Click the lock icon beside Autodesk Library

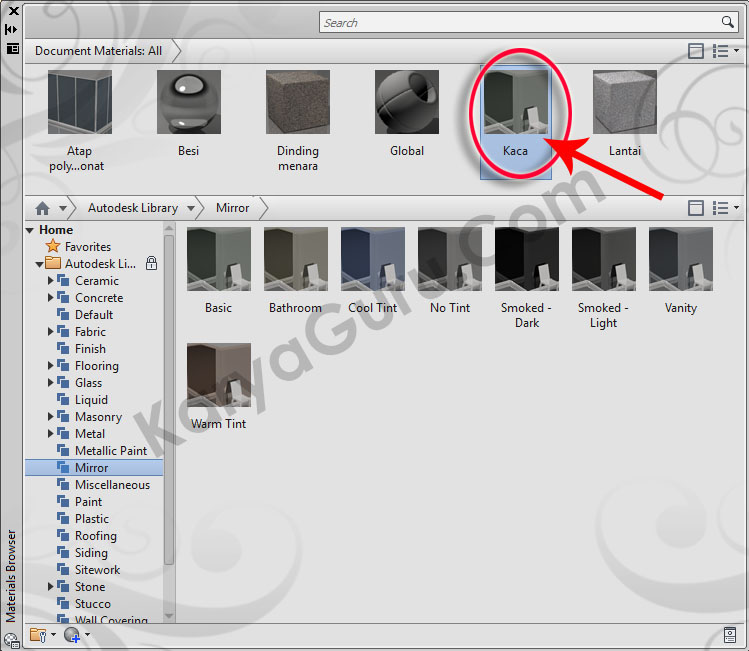[151, 264]
